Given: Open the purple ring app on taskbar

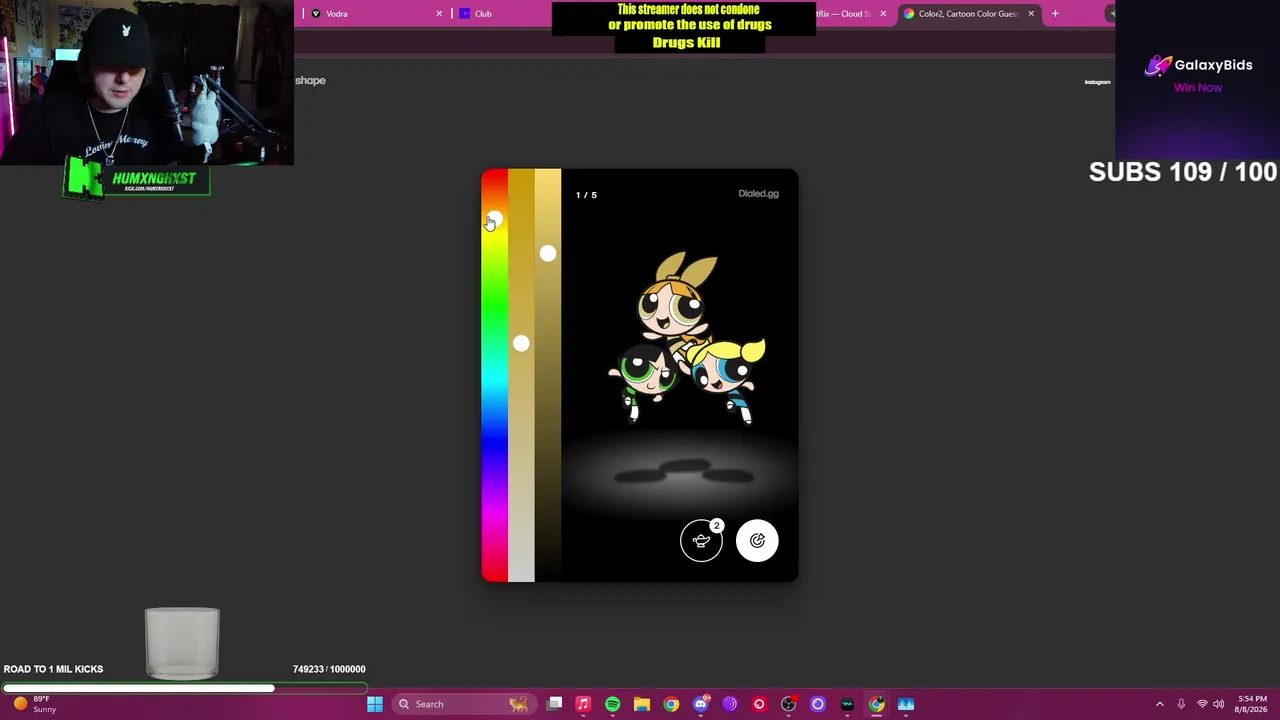Looking at the screenshot, I should (x=818, y=704).
